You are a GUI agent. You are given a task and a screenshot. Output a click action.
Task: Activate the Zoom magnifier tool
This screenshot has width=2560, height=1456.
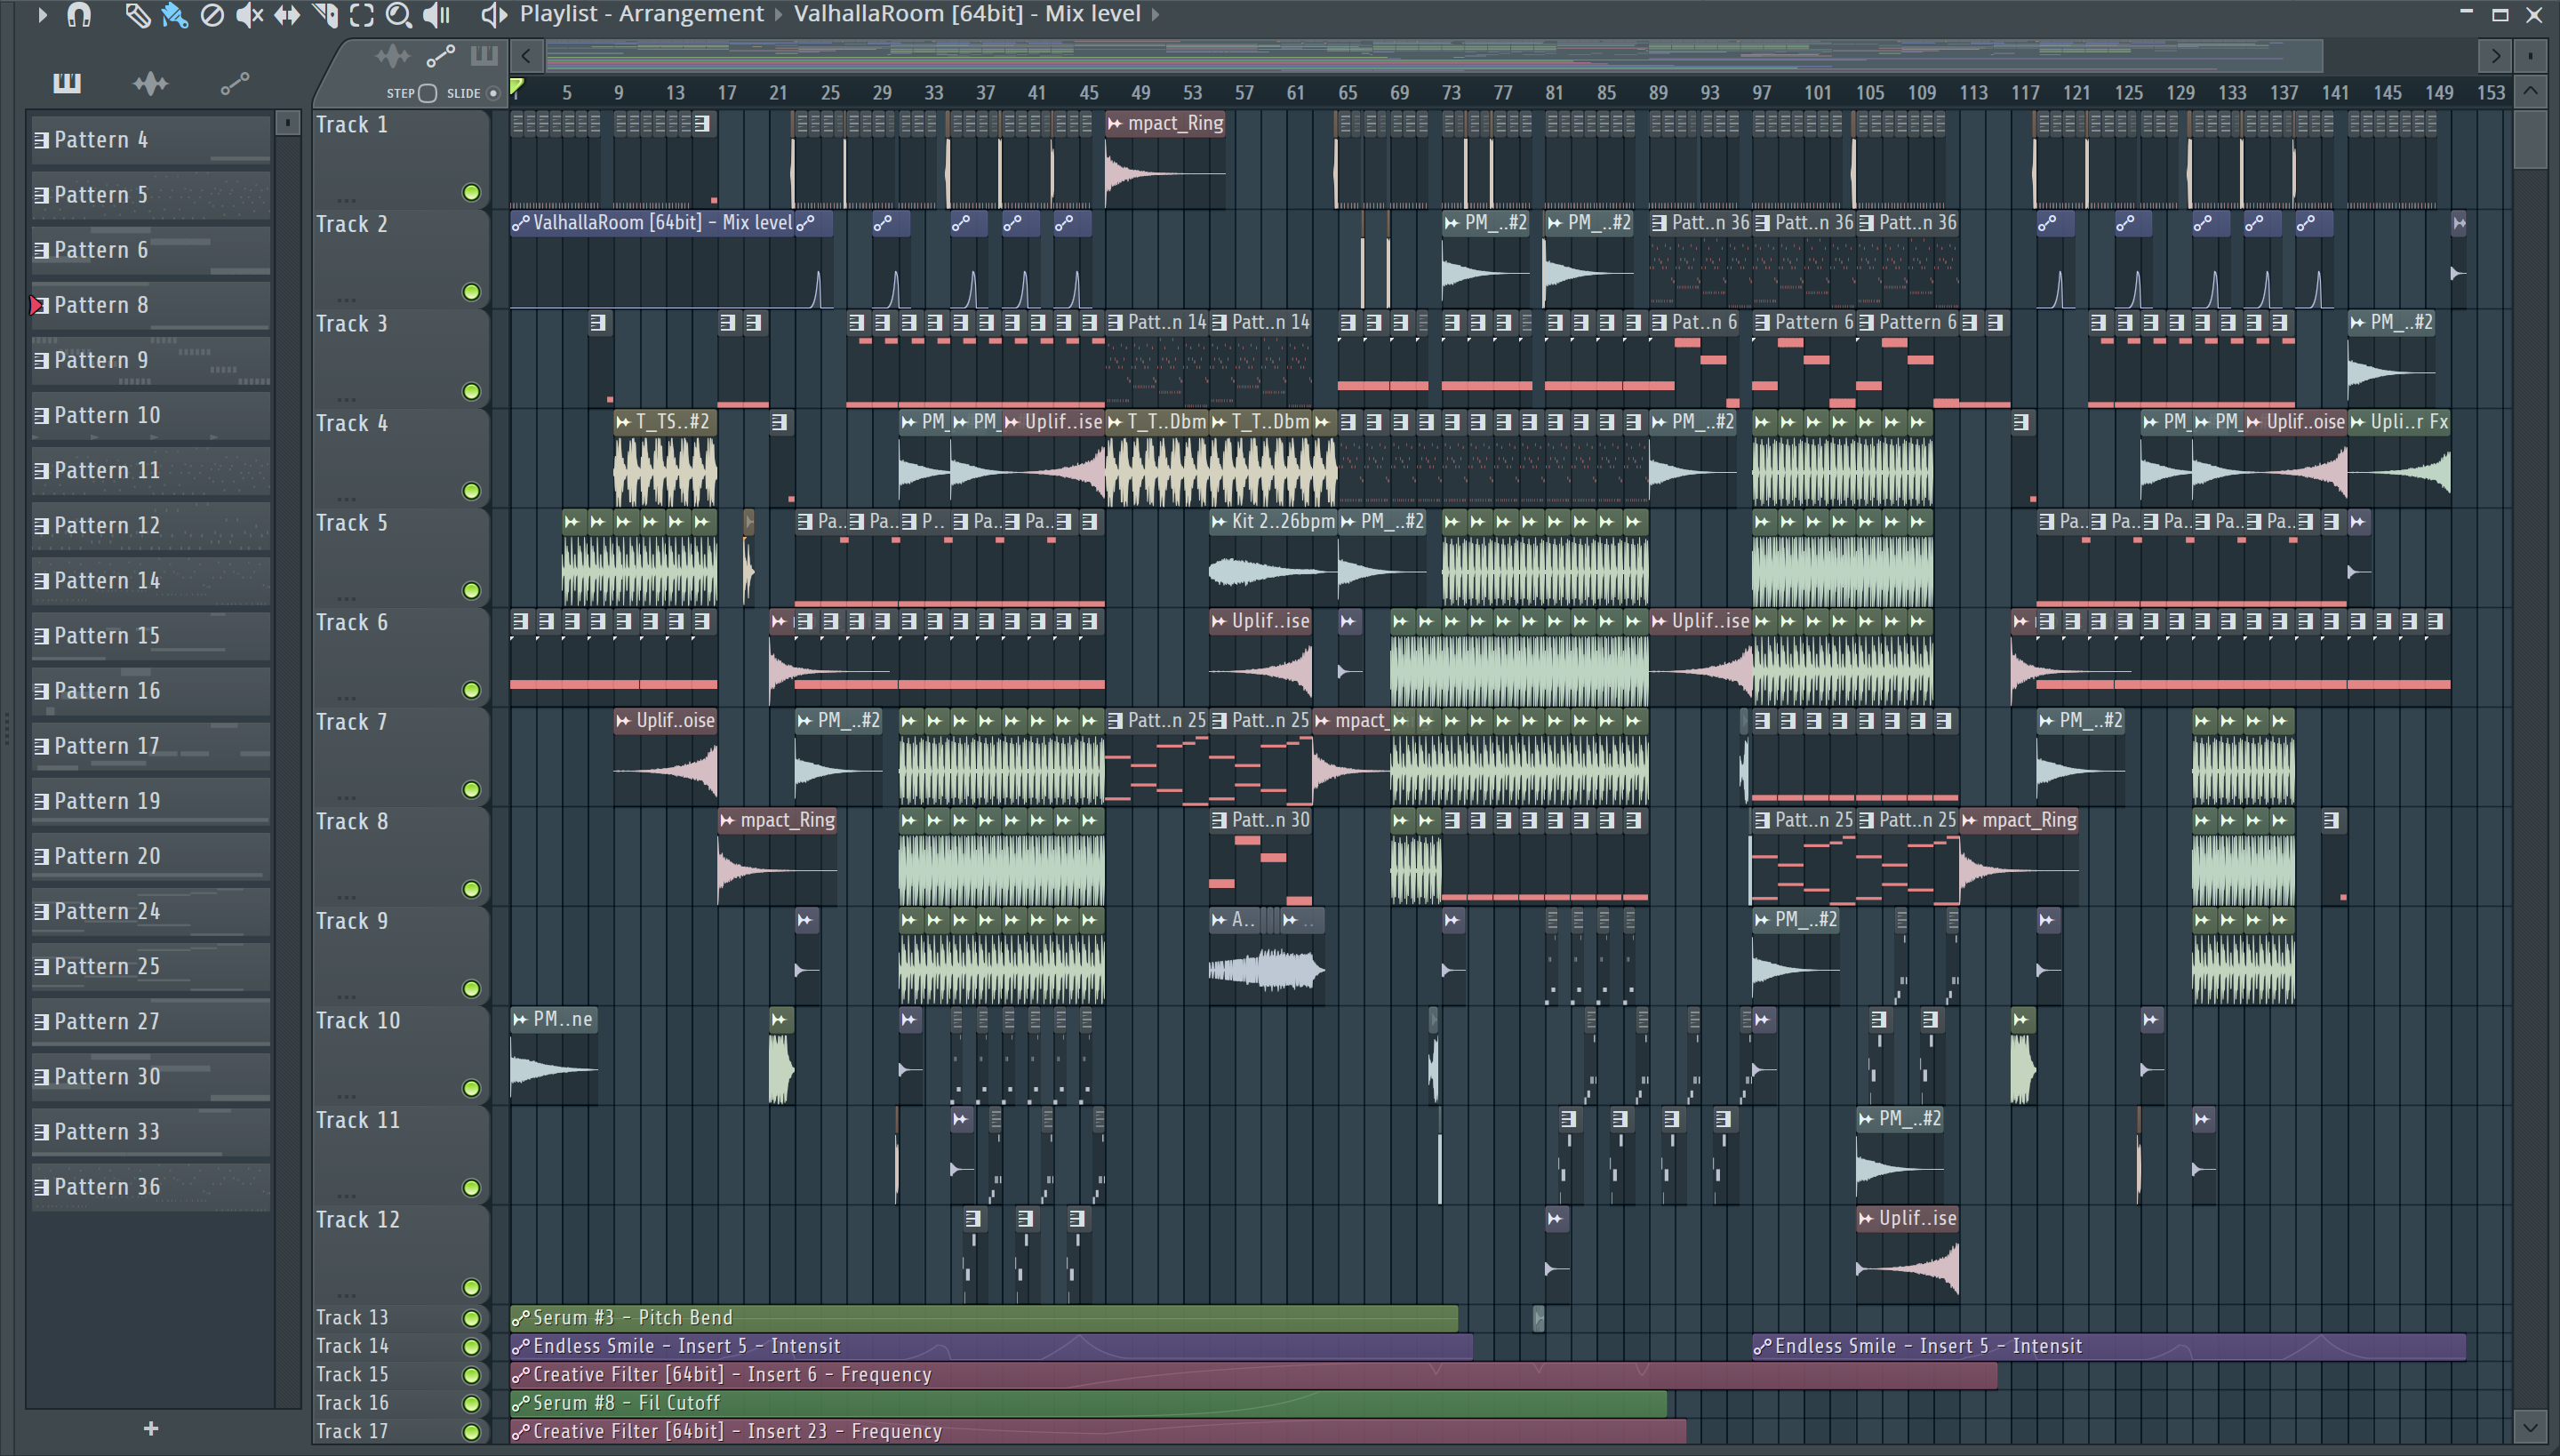(399, 15)
